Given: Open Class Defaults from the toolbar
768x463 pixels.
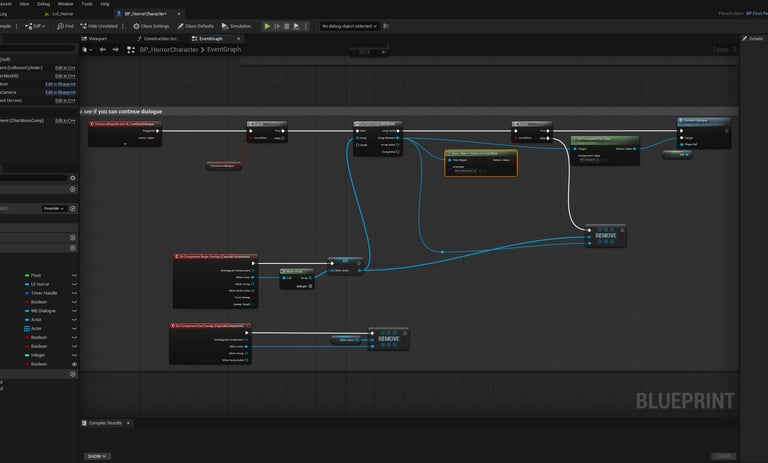Looking at the screenshot, I should (x=195, y=26).
